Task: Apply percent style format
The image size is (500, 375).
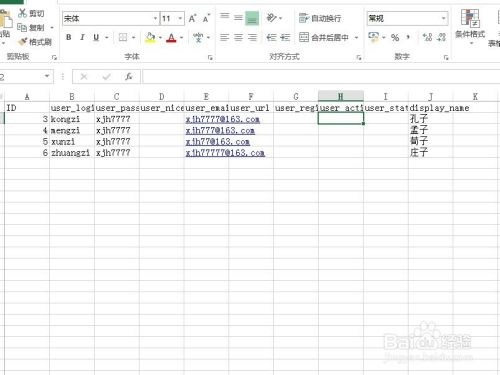Action: pos(395,37)
